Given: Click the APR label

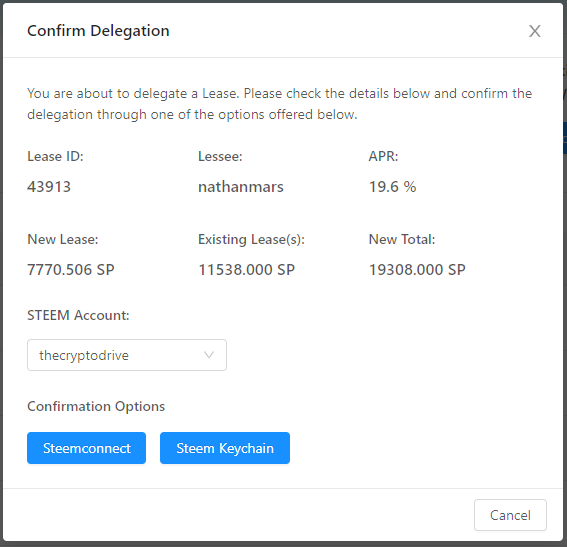Looking at the screenshot, I should coord(383,157).
